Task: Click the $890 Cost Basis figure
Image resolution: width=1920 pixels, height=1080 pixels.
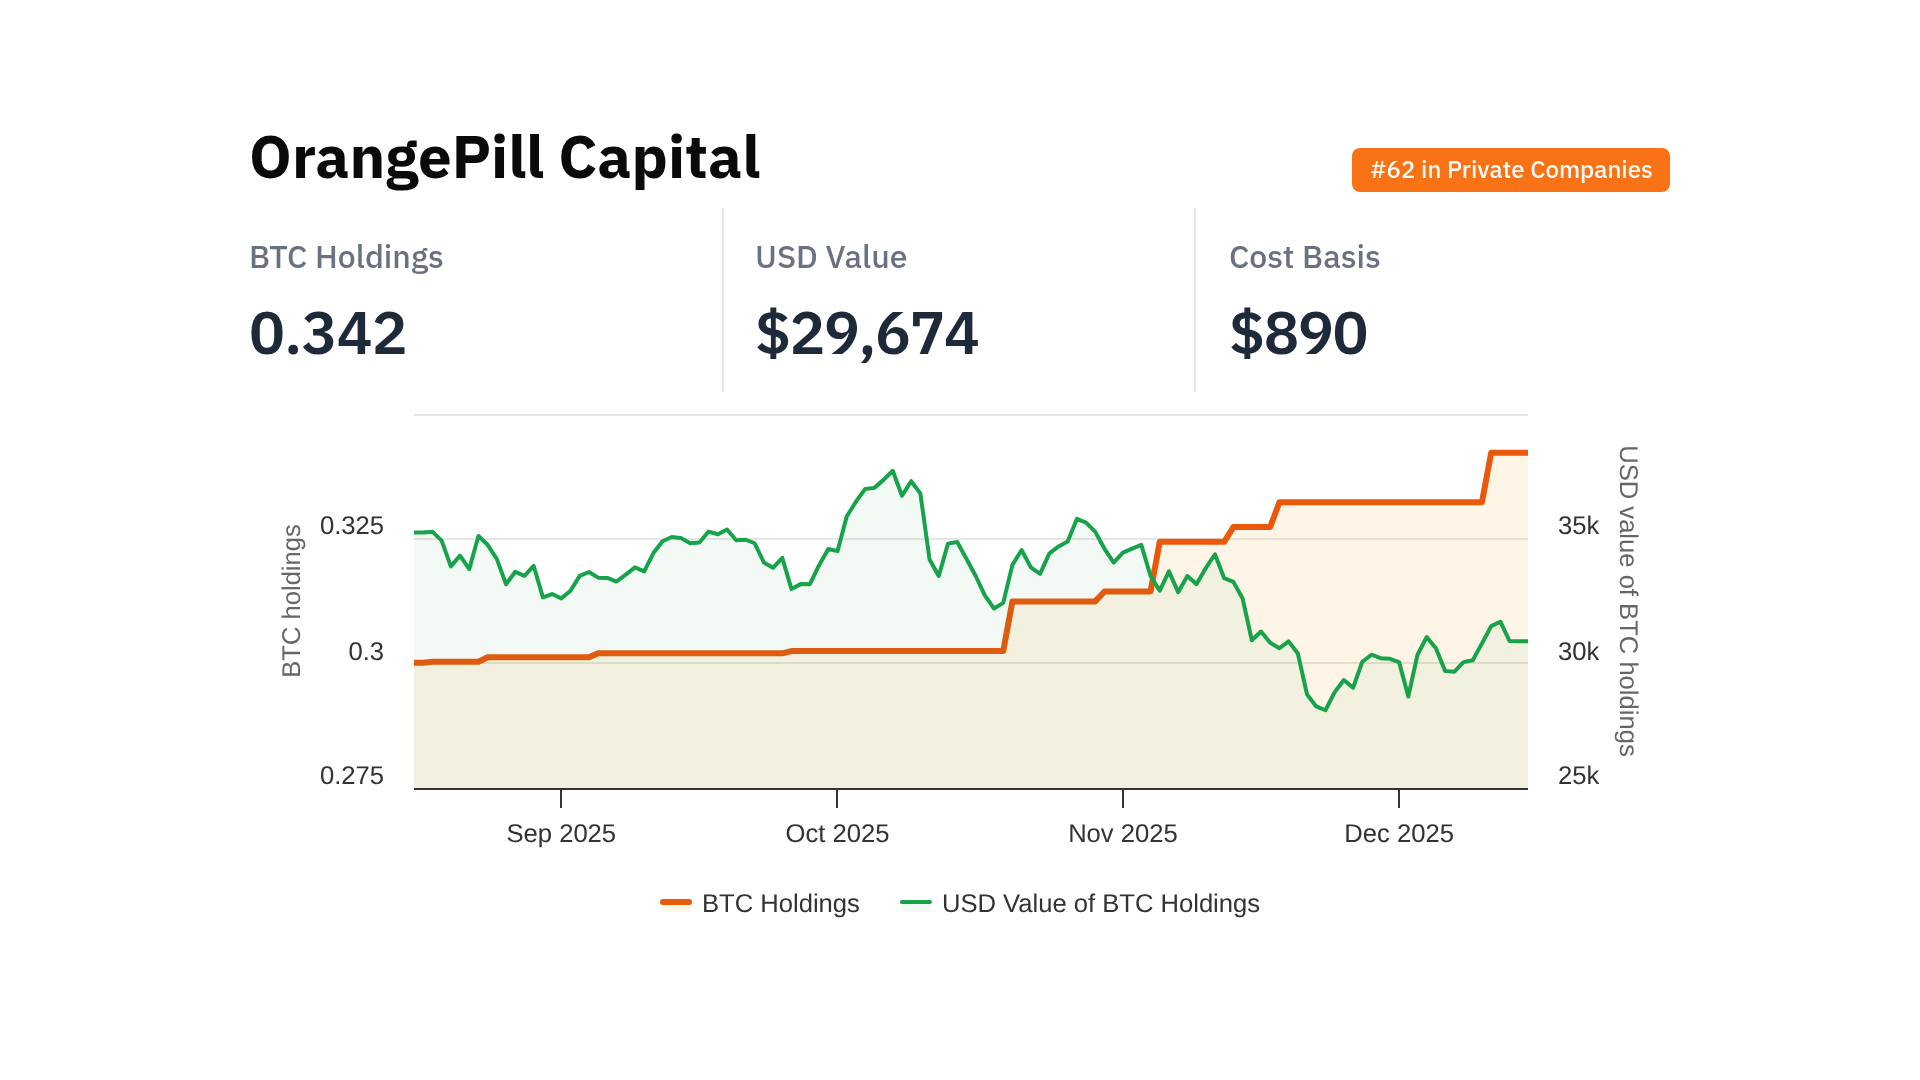Action: [x=1298, y=333]
